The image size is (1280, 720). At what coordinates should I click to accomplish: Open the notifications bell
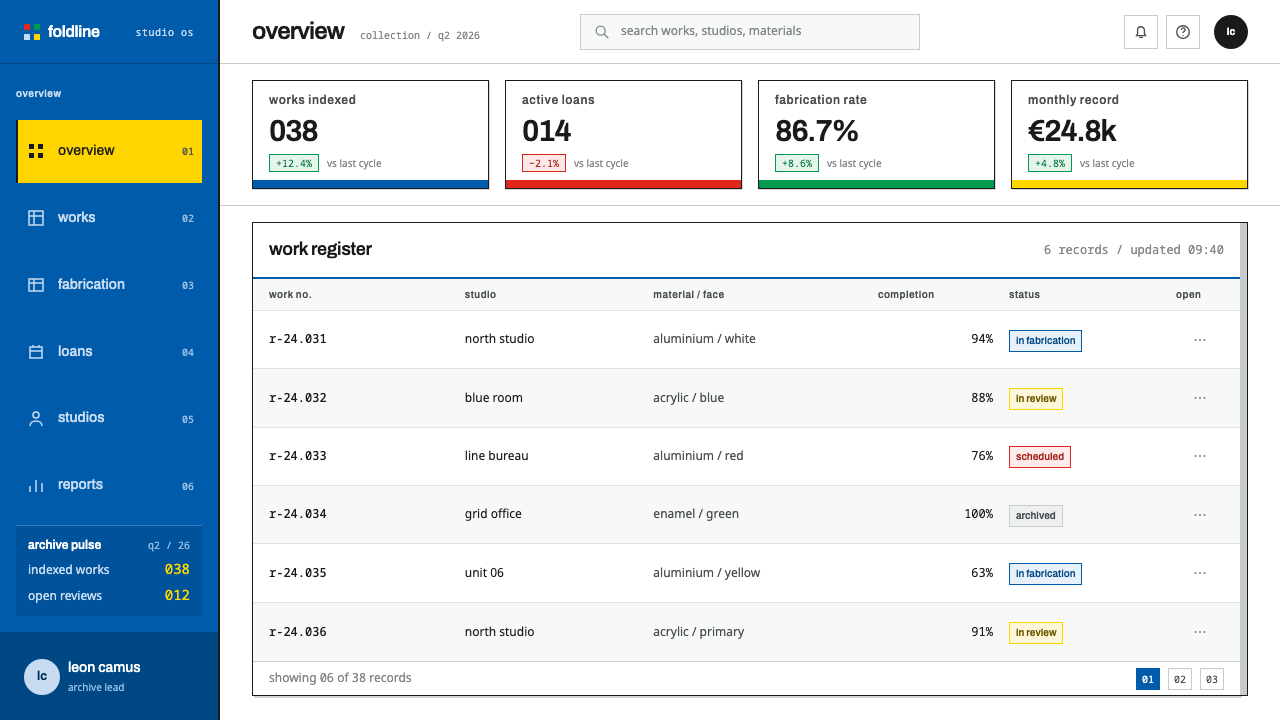(1141, 32)
